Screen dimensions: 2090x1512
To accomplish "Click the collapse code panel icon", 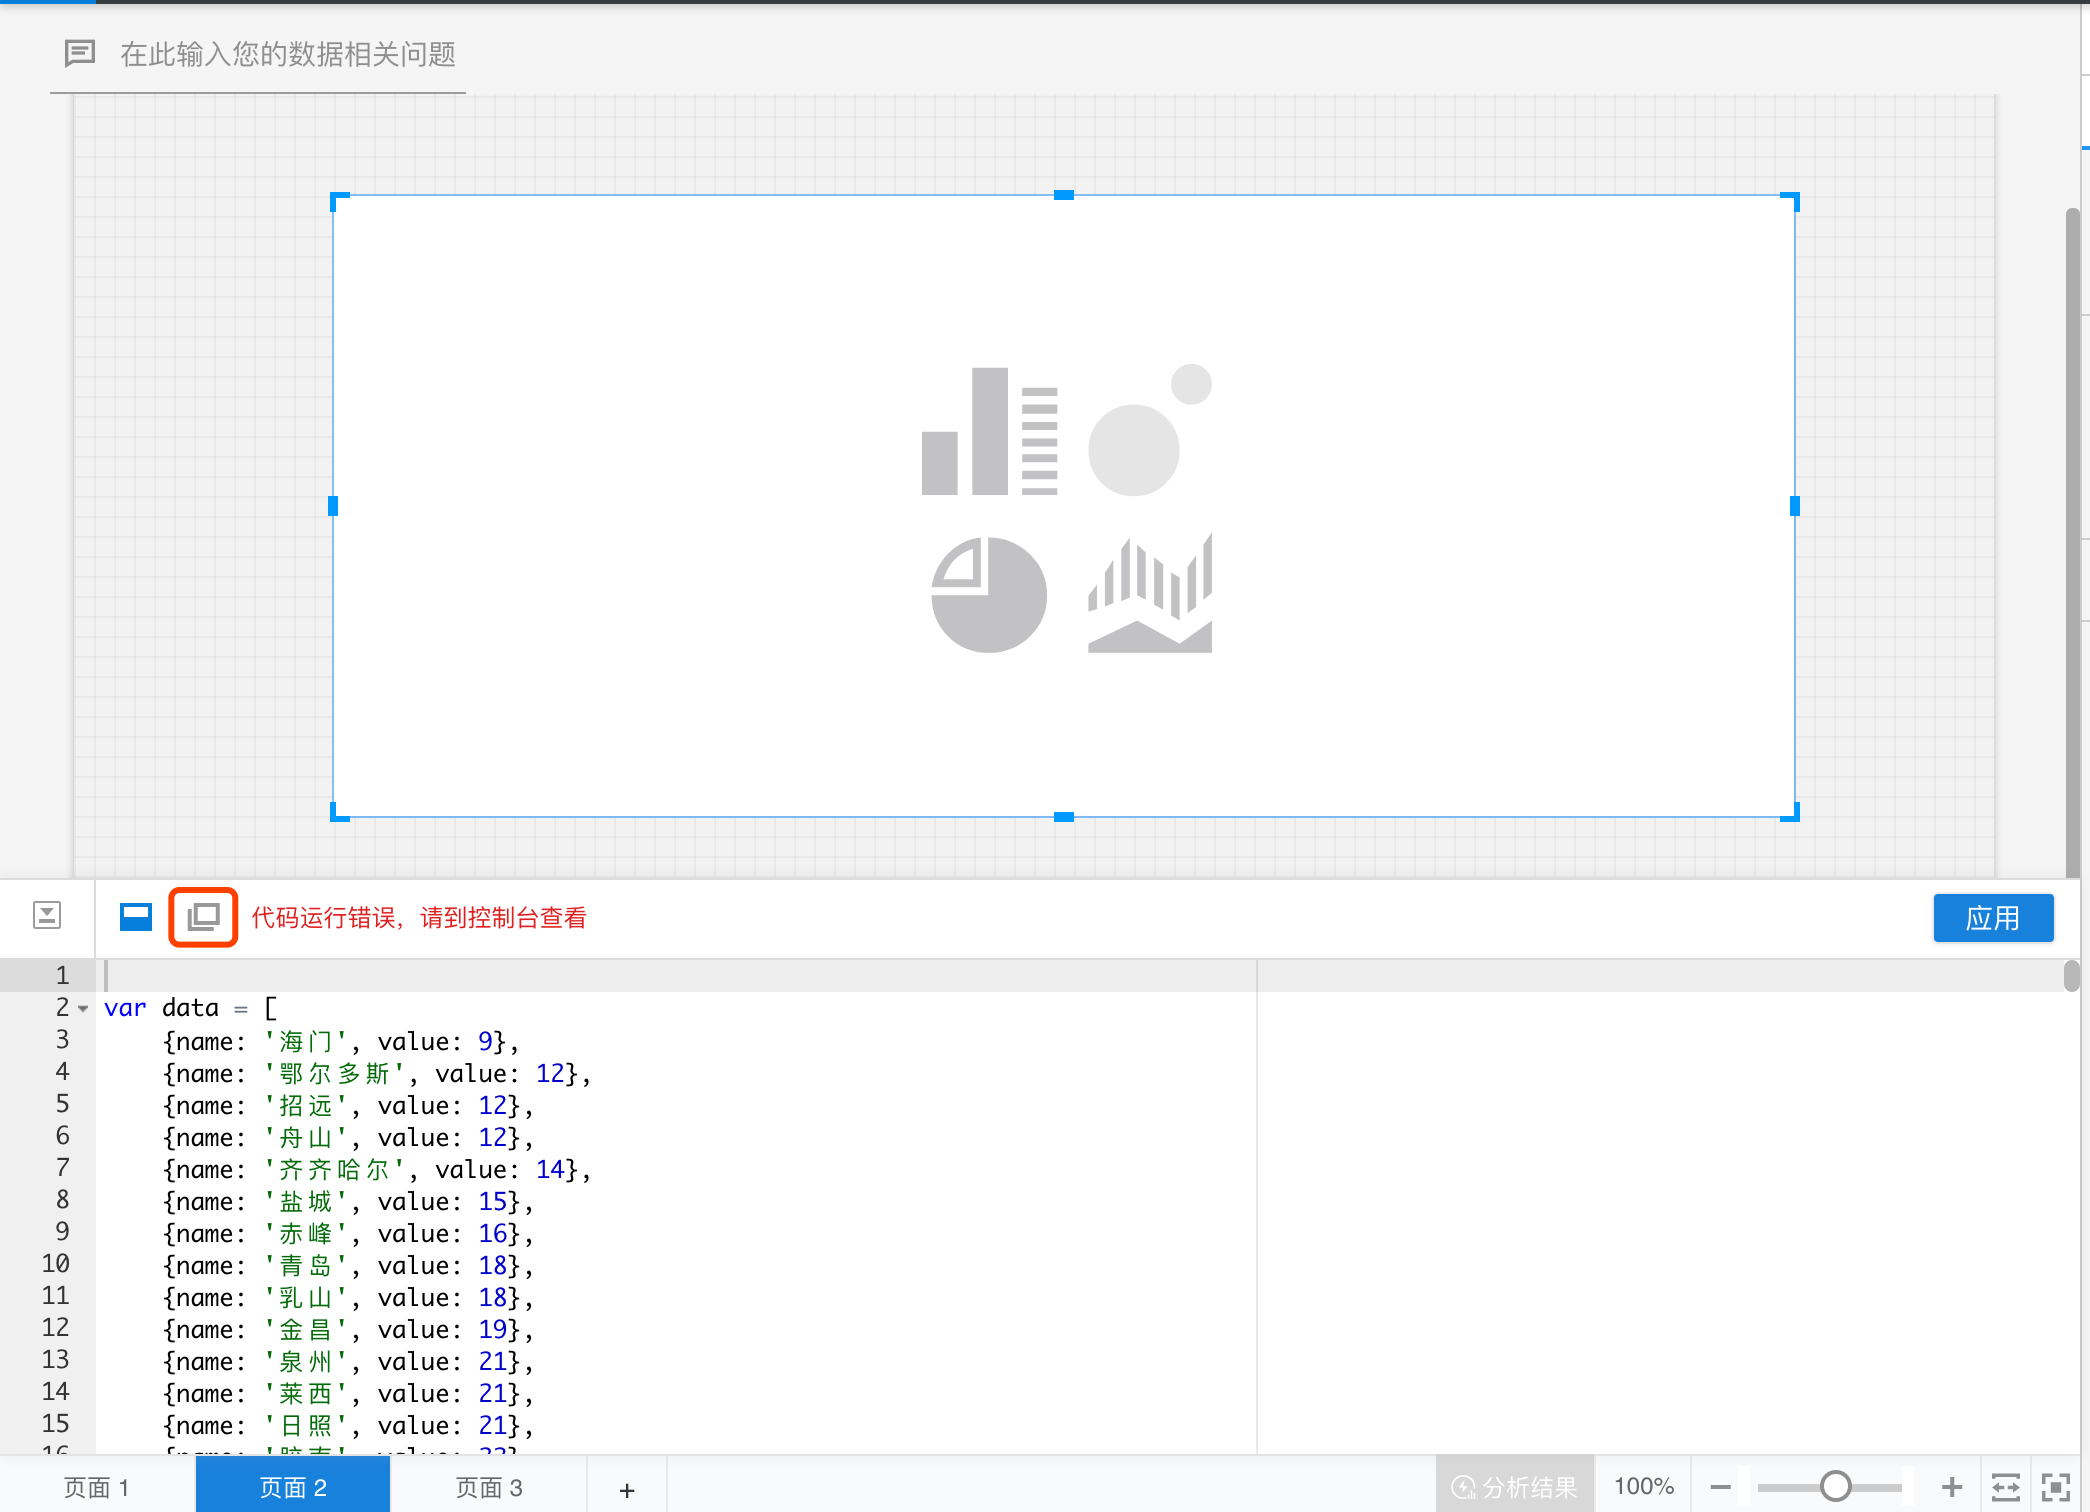I will coord(47,915).
